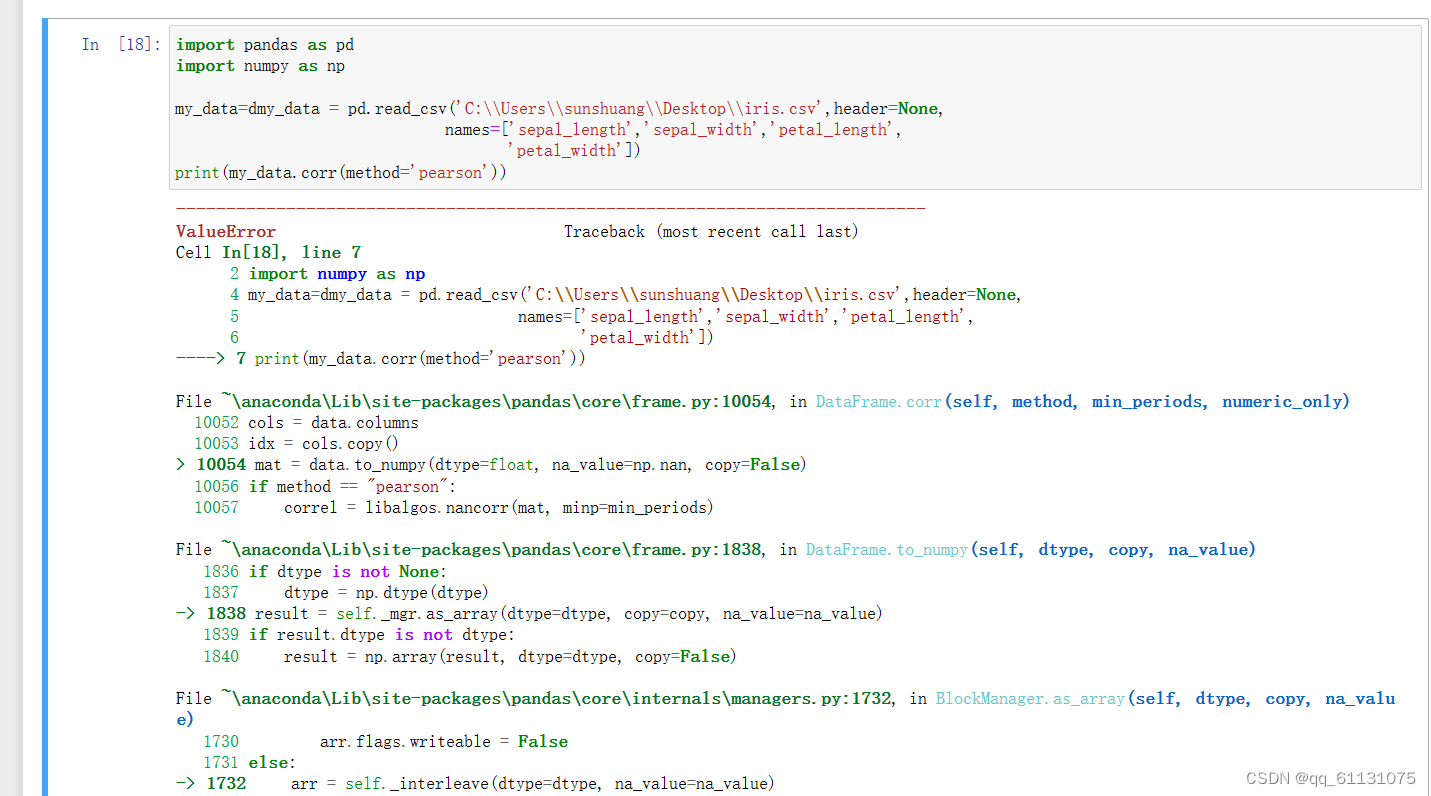Click the arrow marker at line 10054

[181, 464]
